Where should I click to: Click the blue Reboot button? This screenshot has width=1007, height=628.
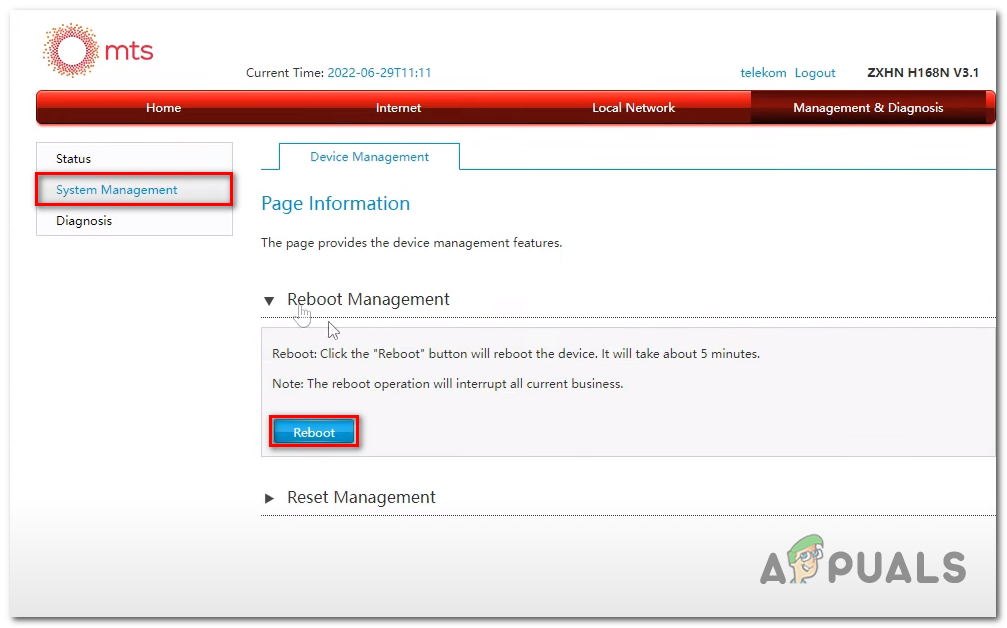point(313,432)
